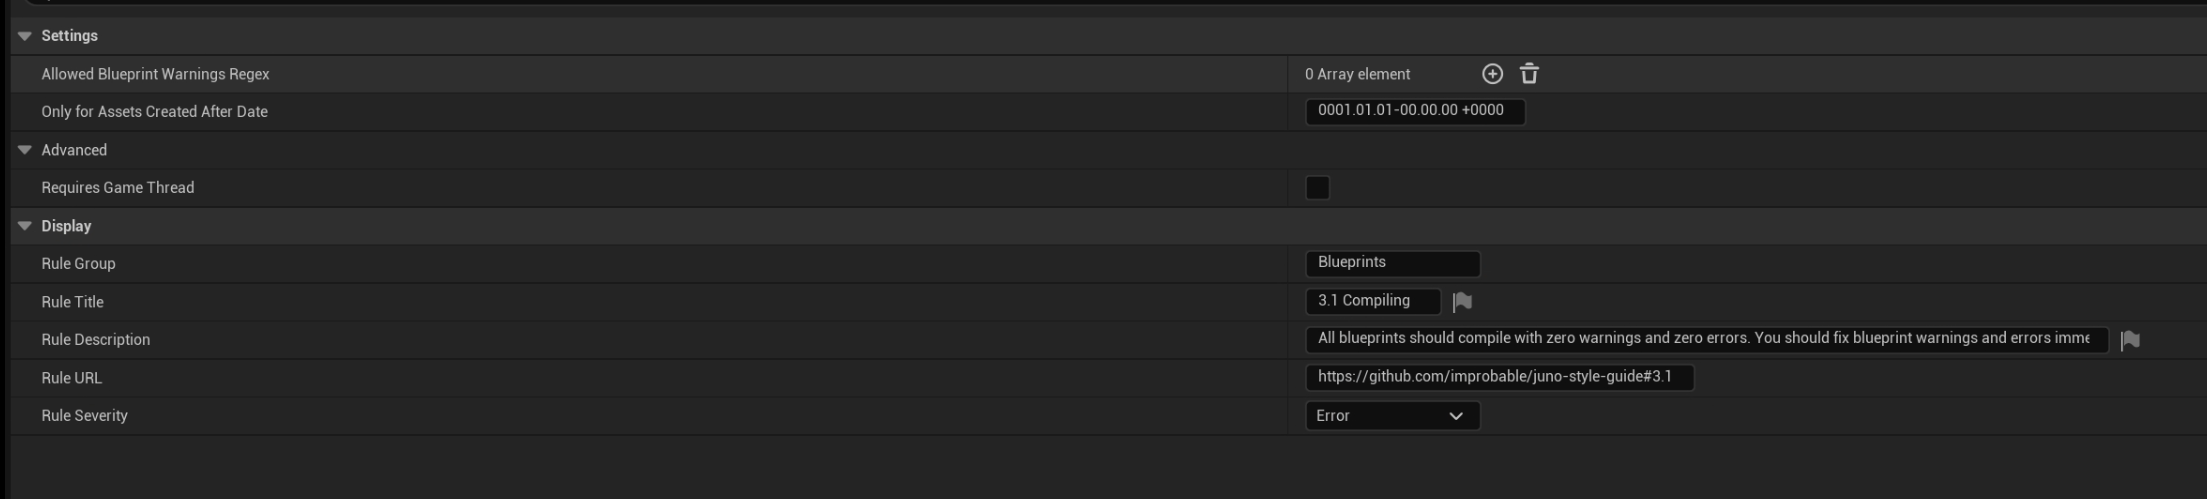Click the Rule Description text box

(1705, 339)
